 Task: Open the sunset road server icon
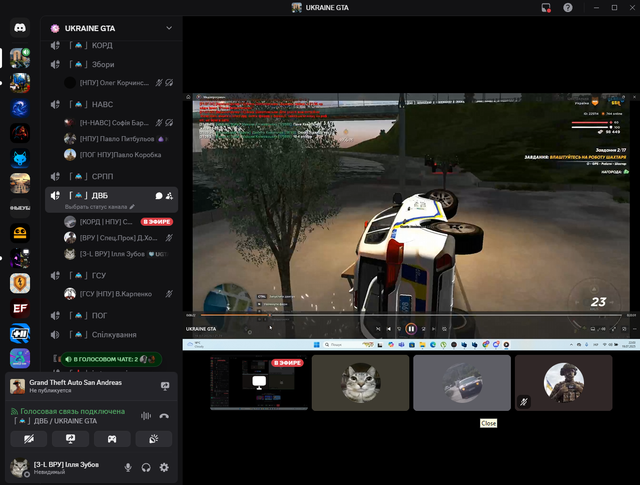tap(20, 183)
